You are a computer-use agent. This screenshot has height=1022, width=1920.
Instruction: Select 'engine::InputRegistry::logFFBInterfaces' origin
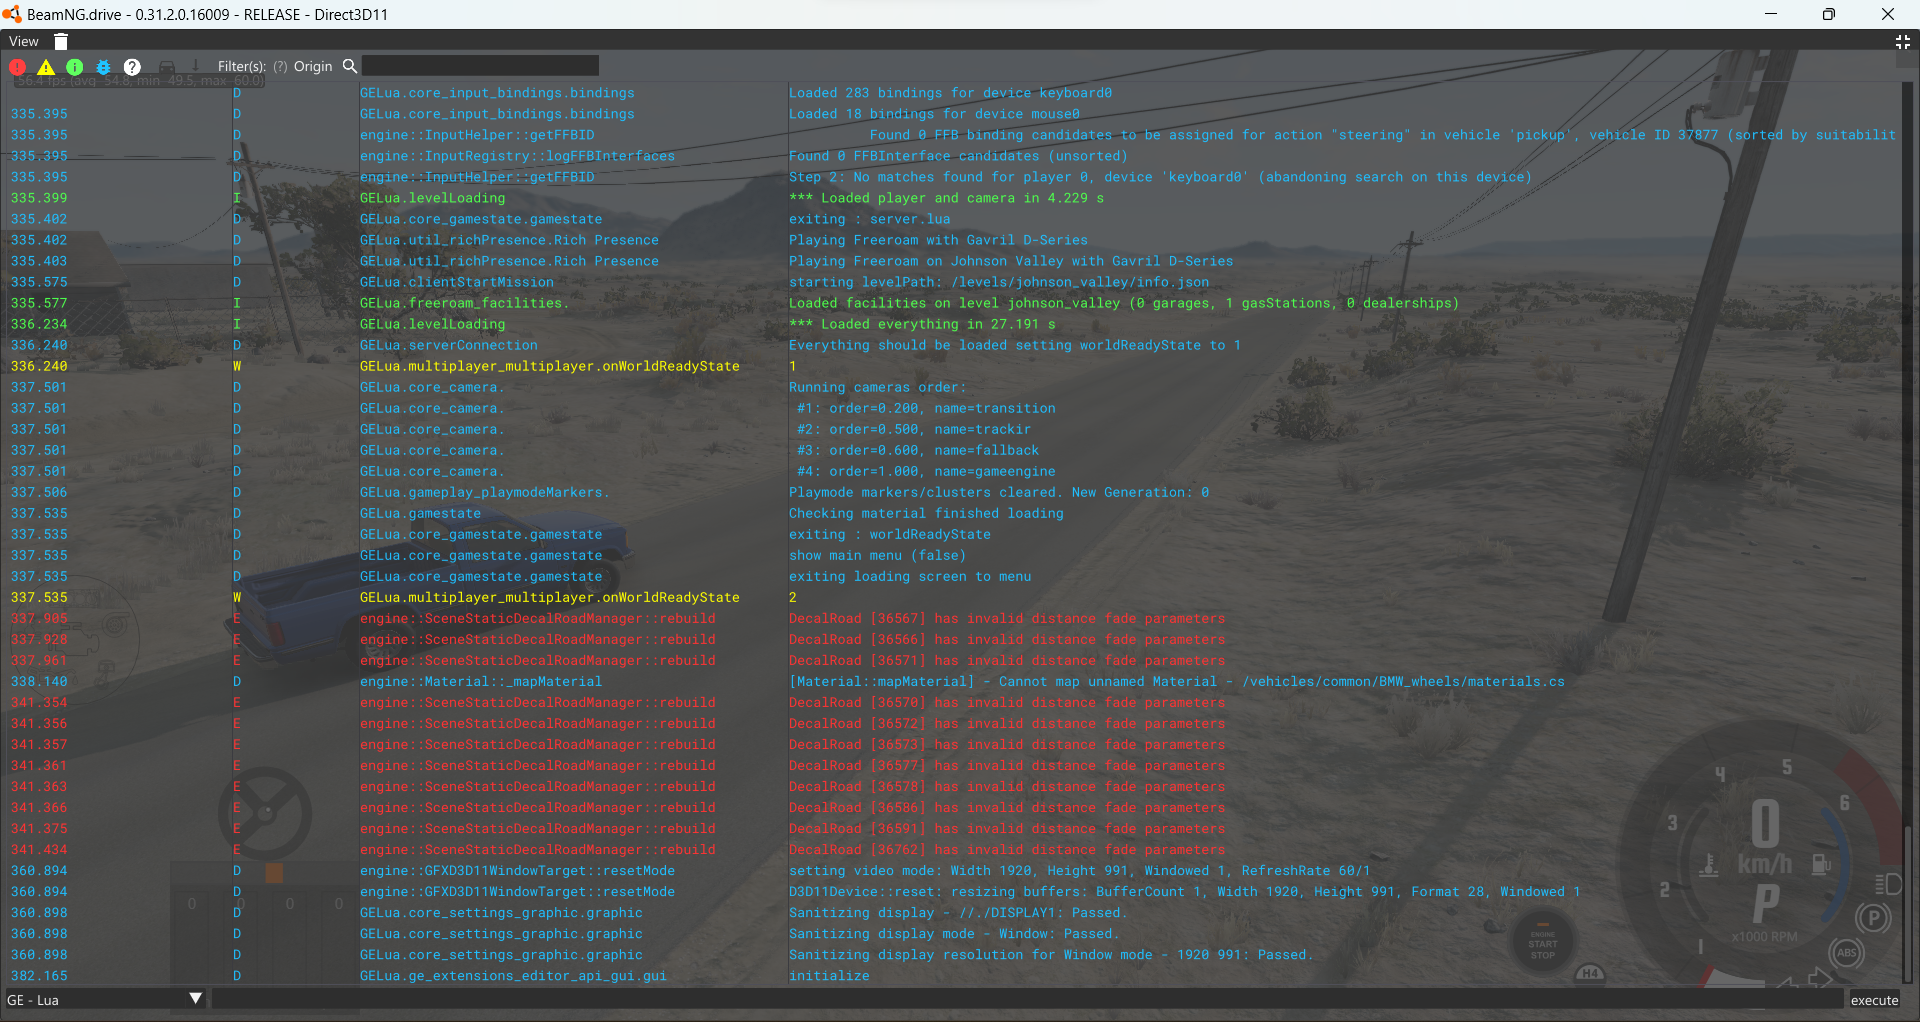[x=517, y=156]
